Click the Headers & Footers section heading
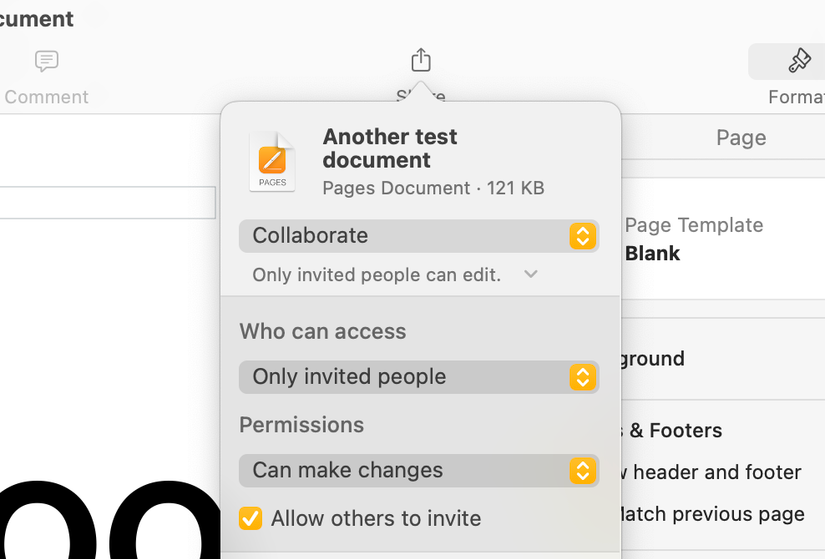The height and width of the screenshot is (559, 825). click(x=672, y=430)
